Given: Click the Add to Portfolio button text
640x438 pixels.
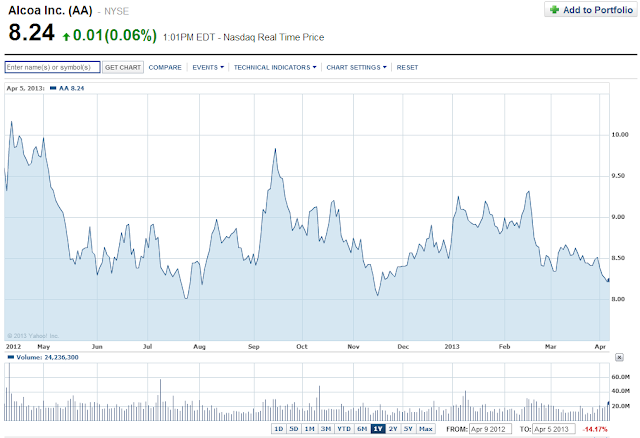Looking at the screenshot, I should (x=598, y=10).
